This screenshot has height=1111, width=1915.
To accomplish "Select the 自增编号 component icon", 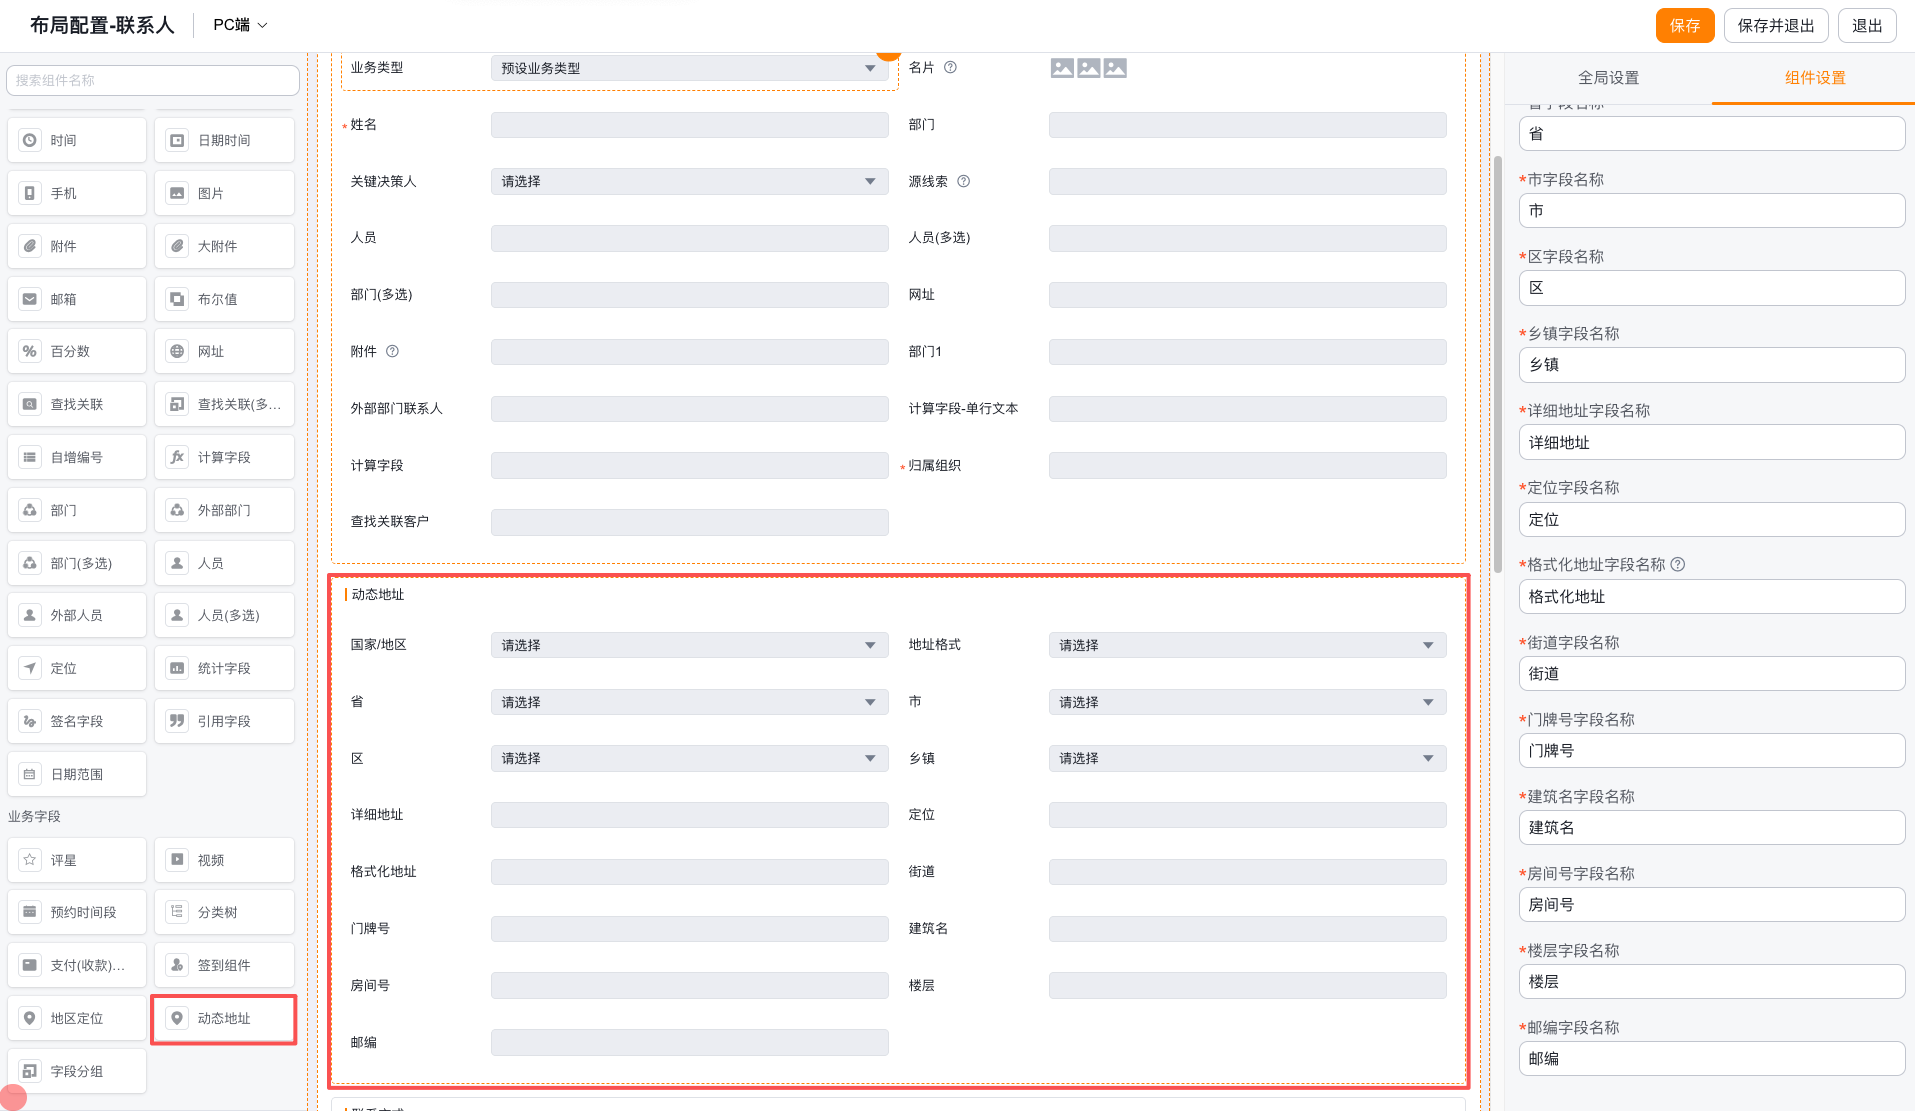I will pyautogui.click(x=30, y=457).
